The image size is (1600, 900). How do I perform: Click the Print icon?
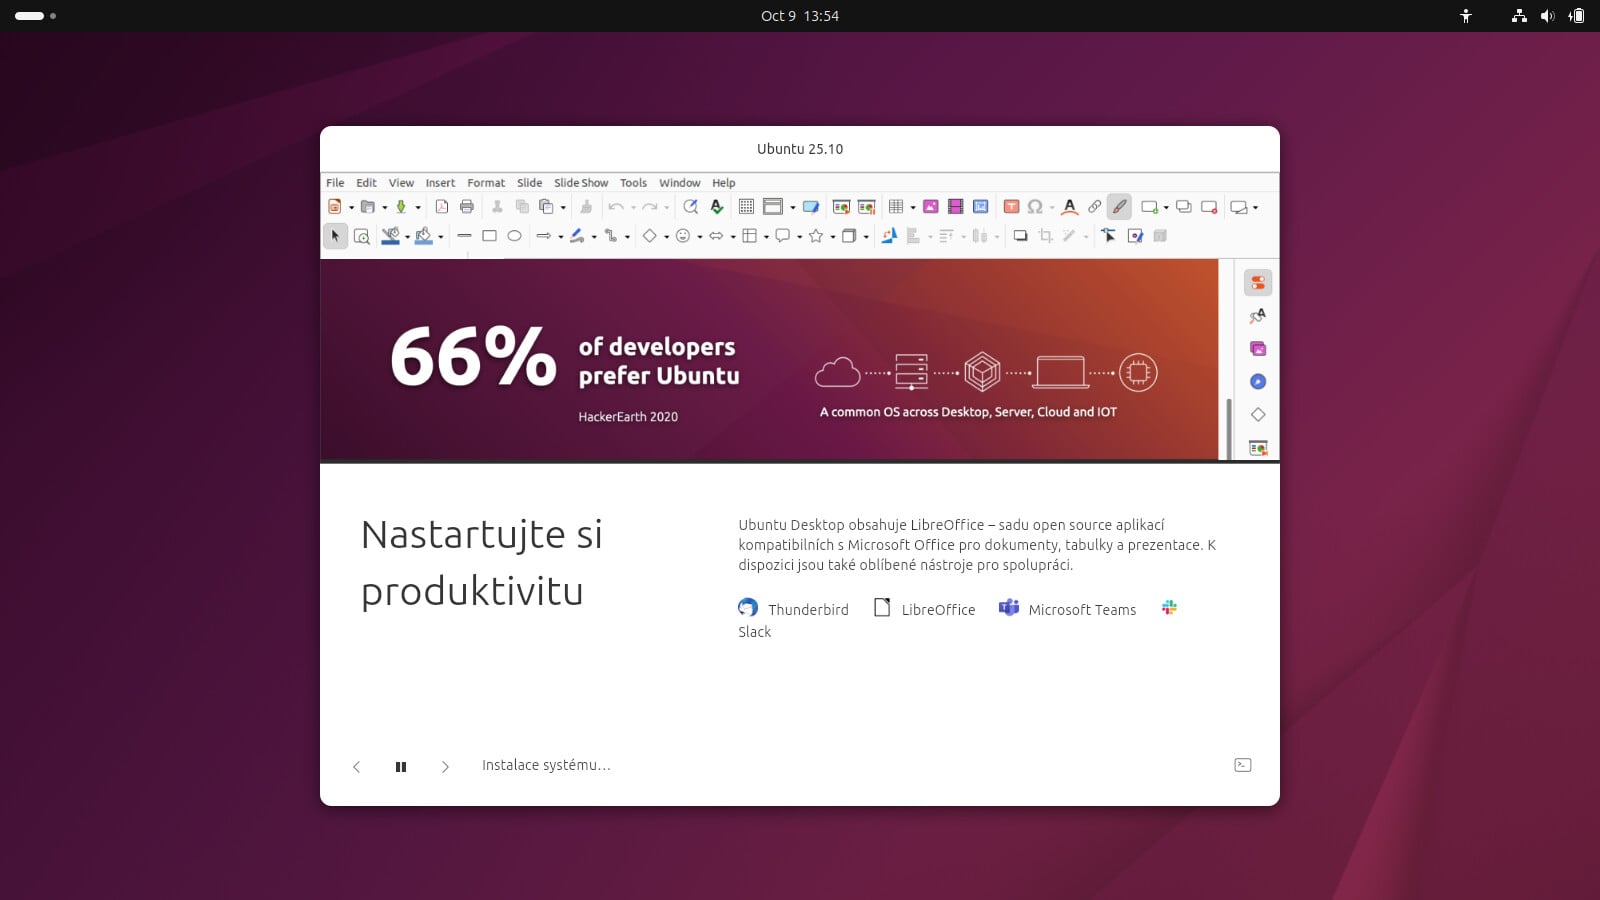466,207
